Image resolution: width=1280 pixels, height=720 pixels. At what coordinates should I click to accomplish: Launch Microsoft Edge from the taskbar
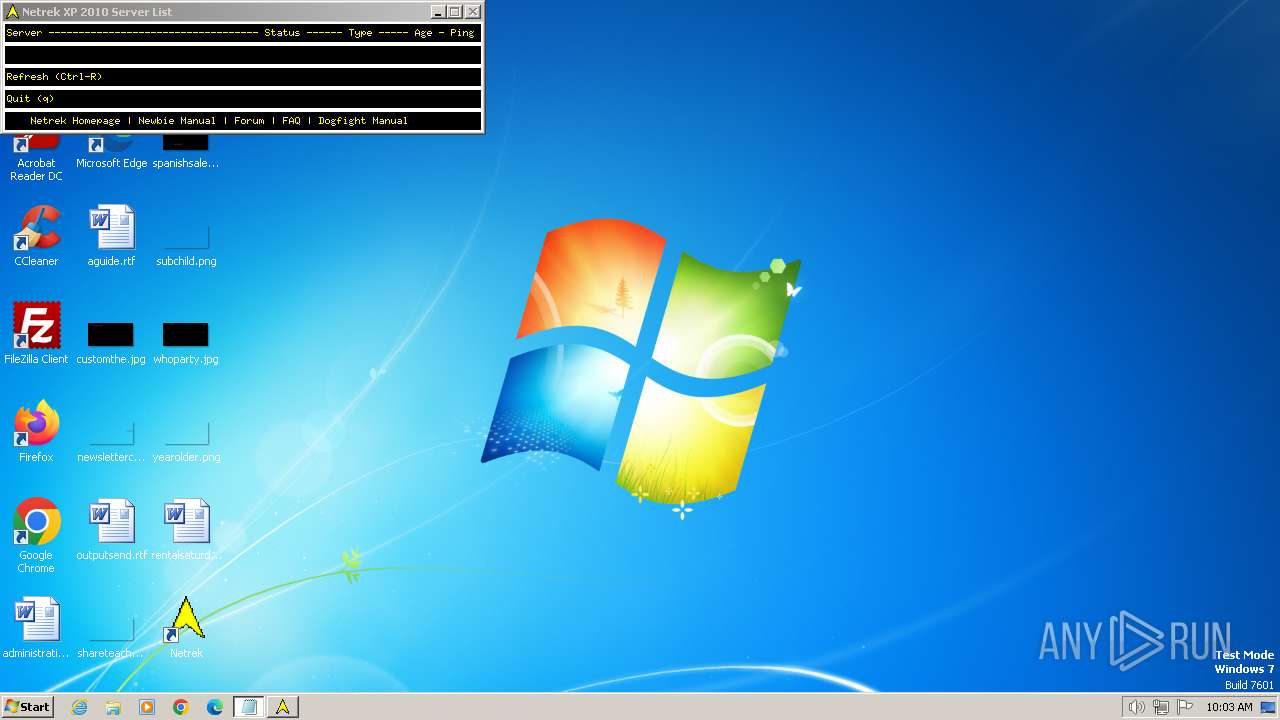pos(215,707)
